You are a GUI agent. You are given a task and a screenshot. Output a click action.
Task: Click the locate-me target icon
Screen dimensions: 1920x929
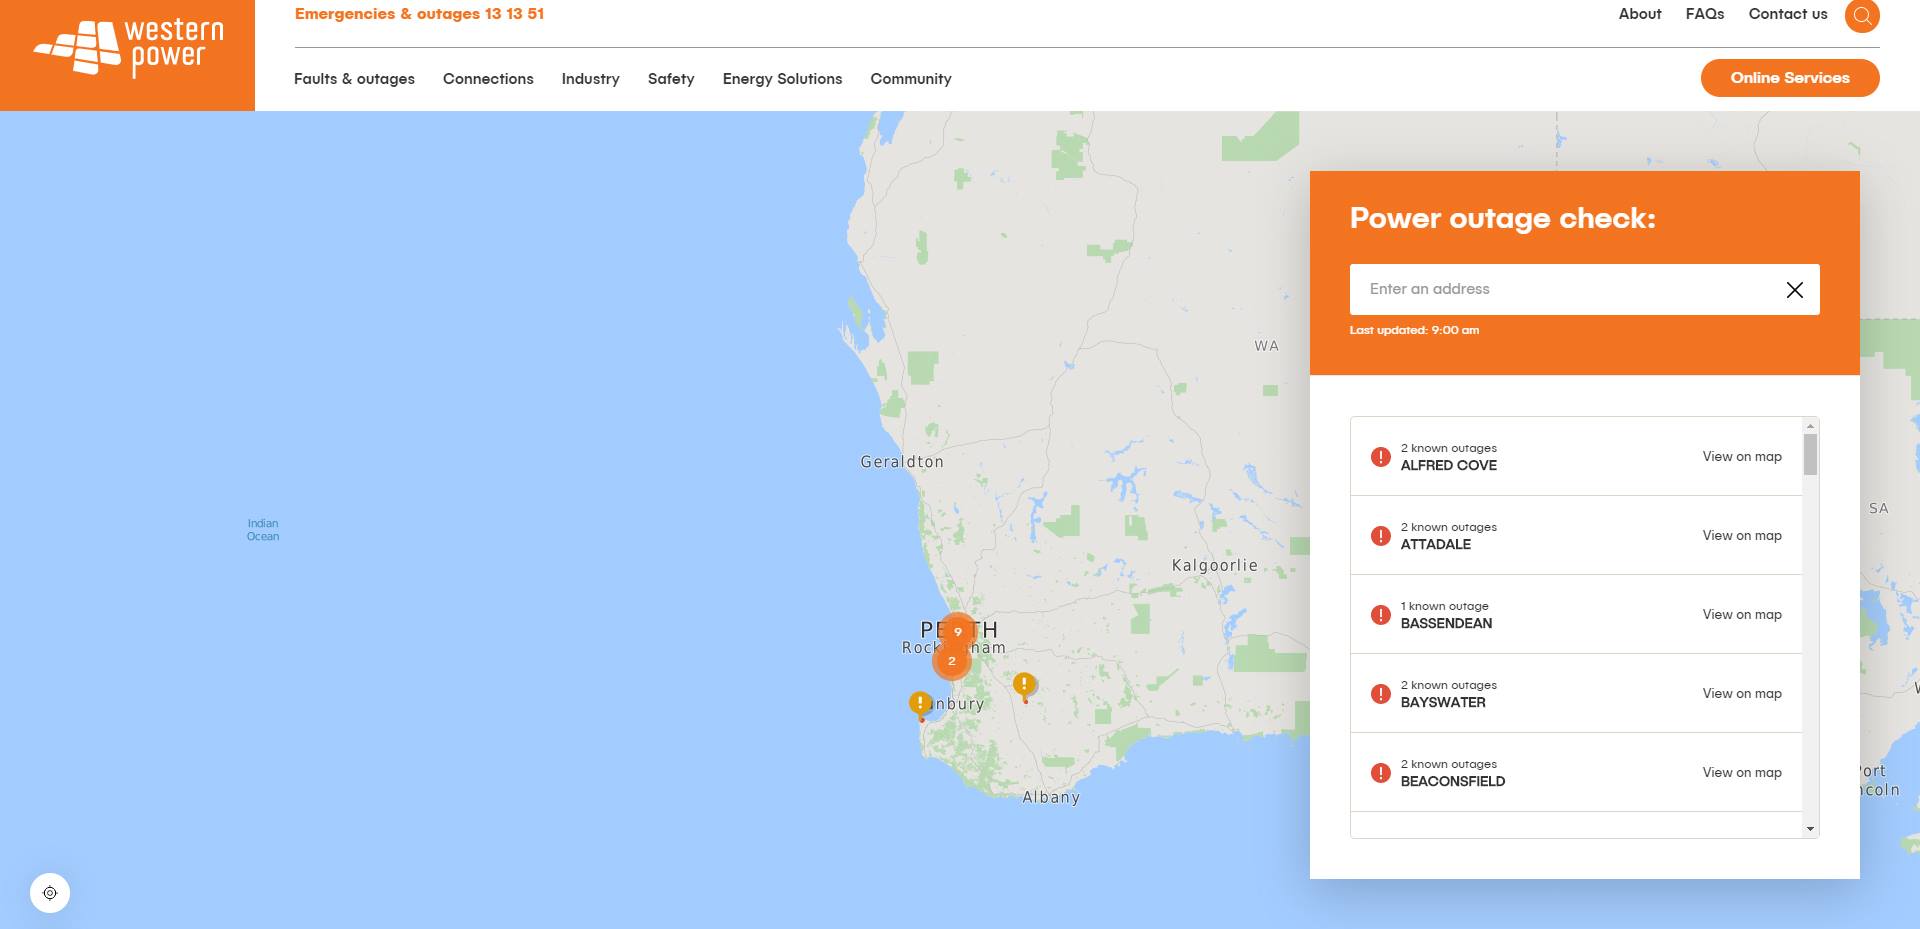[x=50, y=893]
